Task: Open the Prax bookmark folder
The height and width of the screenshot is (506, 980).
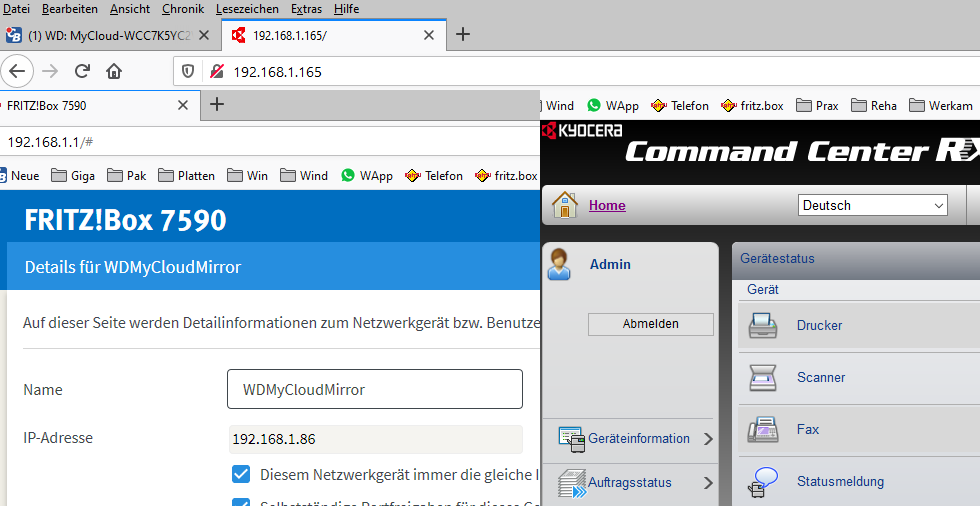Action: coord(818,106)
